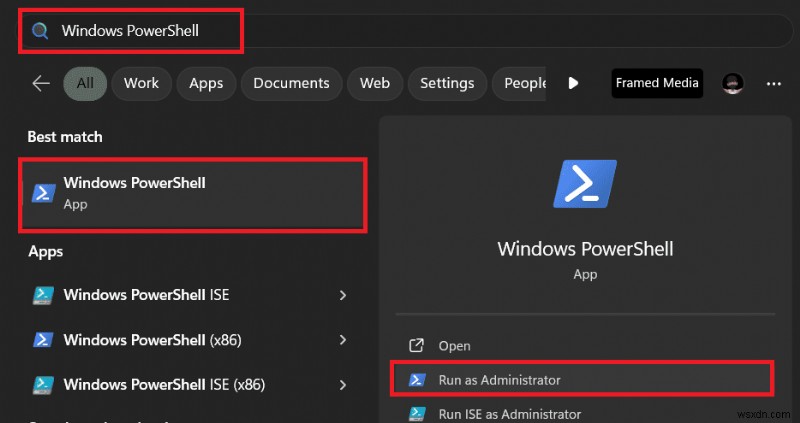Switch to the Web filter tab
This screenshot has width=800, height=423.
pyautogui.click(x=375, y=83)
